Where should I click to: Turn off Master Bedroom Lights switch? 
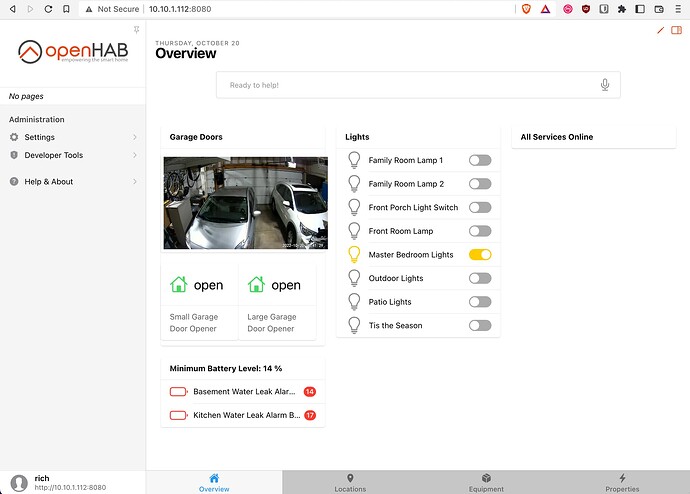[x=480, y=255]
